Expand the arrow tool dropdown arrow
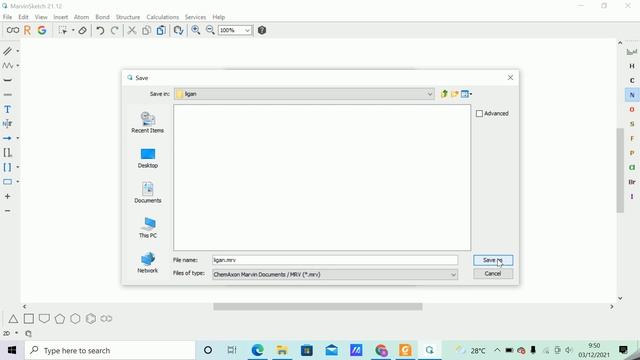The width and height of the screenshot is (640, 360). pyautogui.click(x=18, y=138)
